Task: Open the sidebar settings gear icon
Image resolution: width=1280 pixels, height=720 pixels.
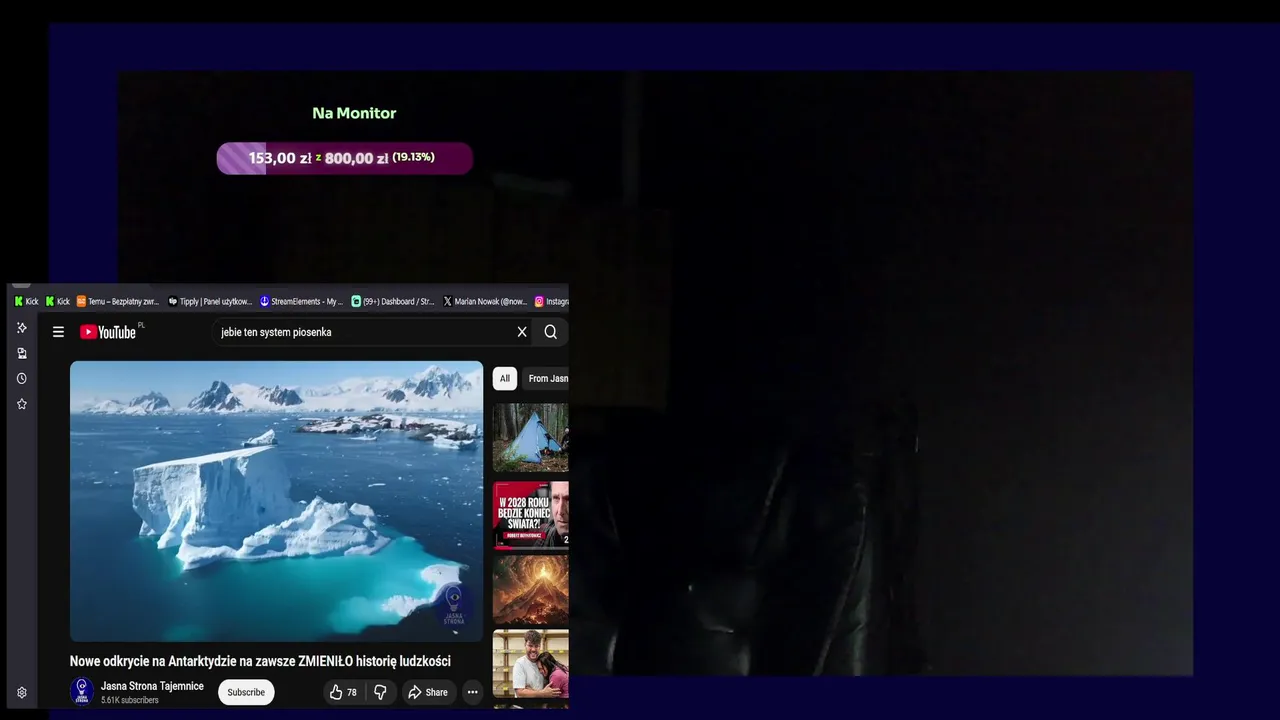Action: (x=22, y=692)
